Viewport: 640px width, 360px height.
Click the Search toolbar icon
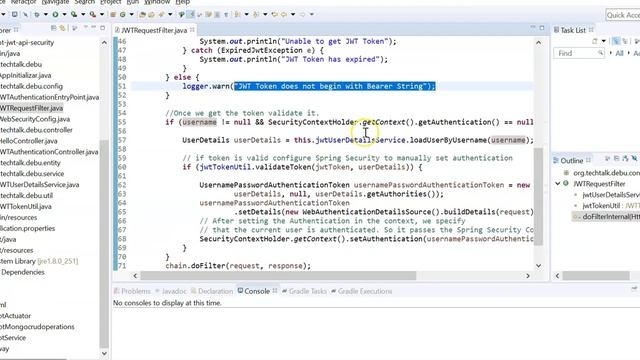(161, 14)
